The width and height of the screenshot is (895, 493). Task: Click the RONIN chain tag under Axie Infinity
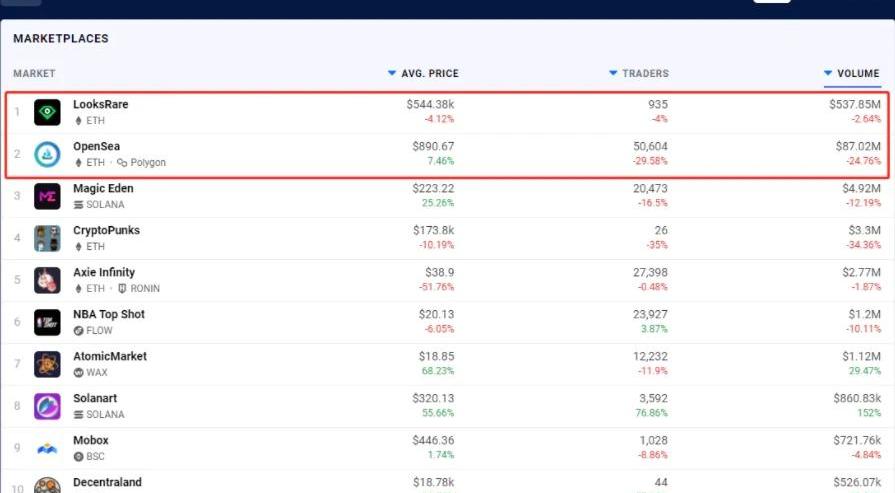[139, 288]
